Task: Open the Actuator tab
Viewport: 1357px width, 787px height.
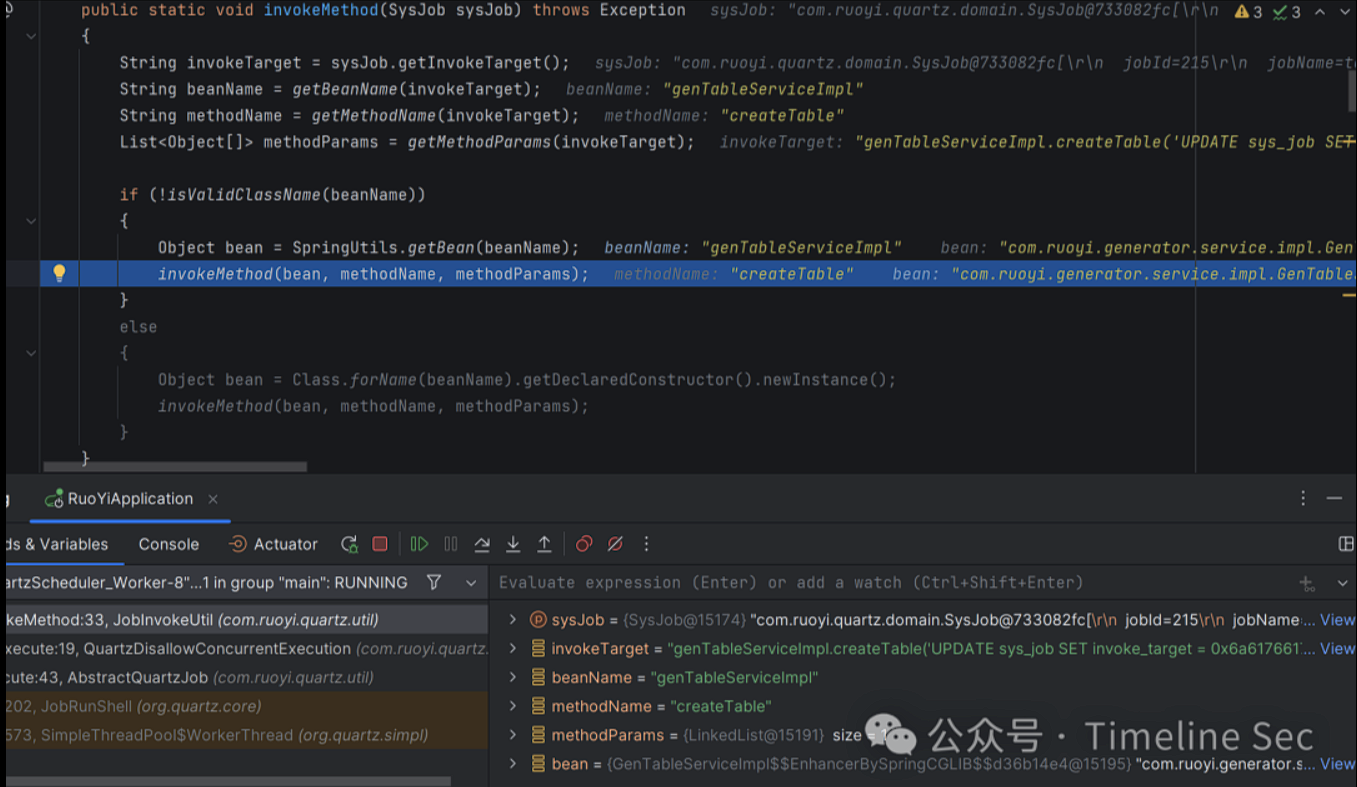Action: [x=273, y=544]
